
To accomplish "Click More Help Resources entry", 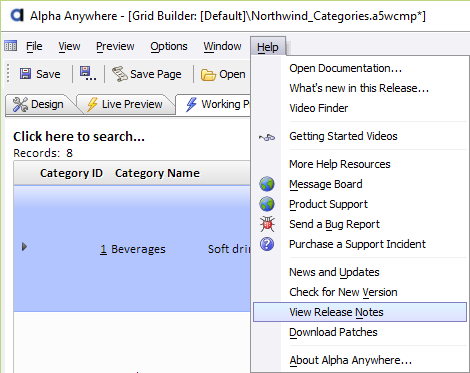I will click(x=340, y=164).
